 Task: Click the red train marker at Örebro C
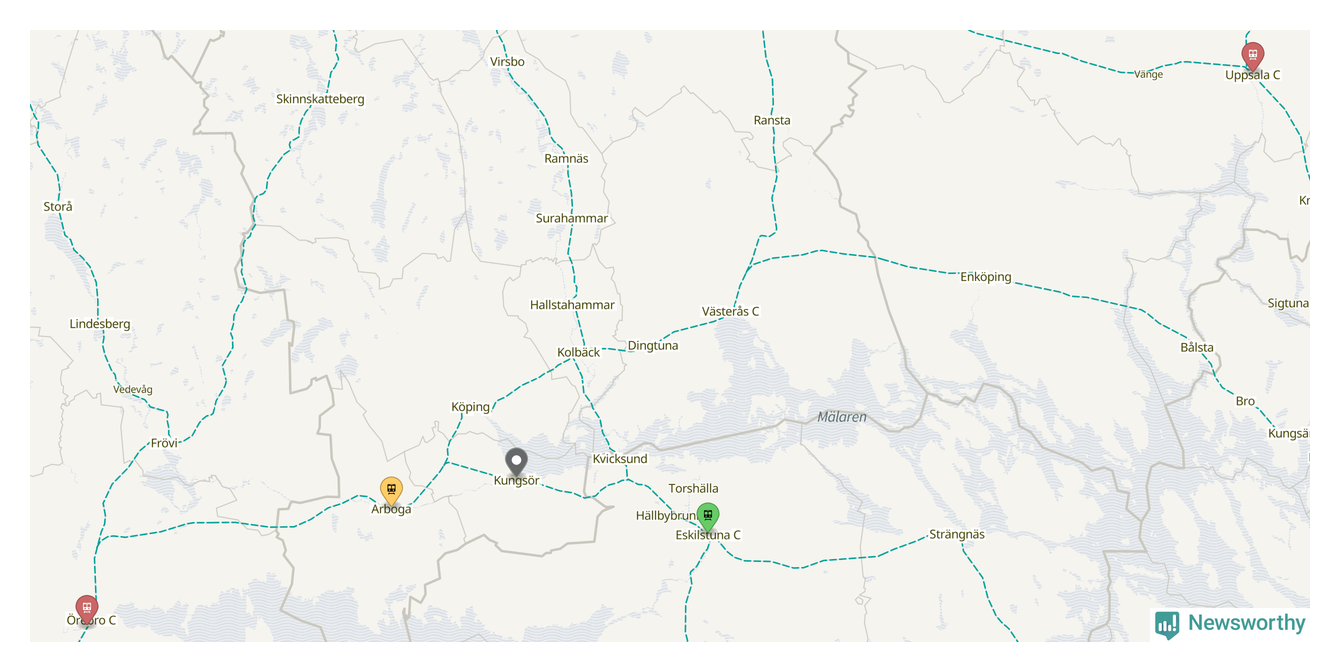(87, 609)
